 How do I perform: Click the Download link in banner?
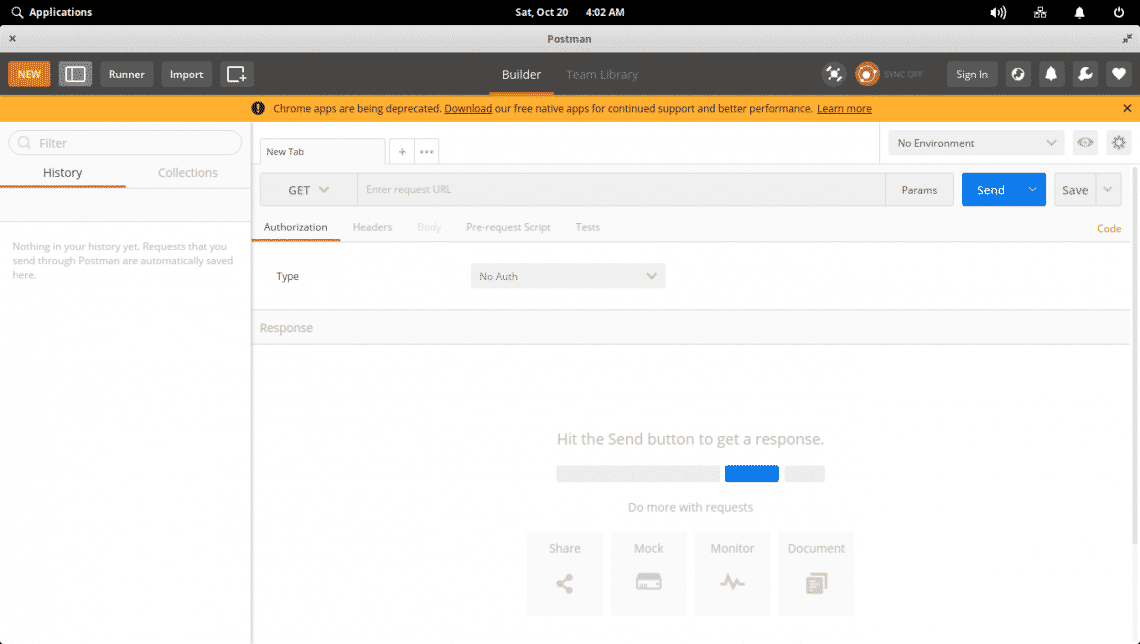pyautogui.click(x=468, y=108)
